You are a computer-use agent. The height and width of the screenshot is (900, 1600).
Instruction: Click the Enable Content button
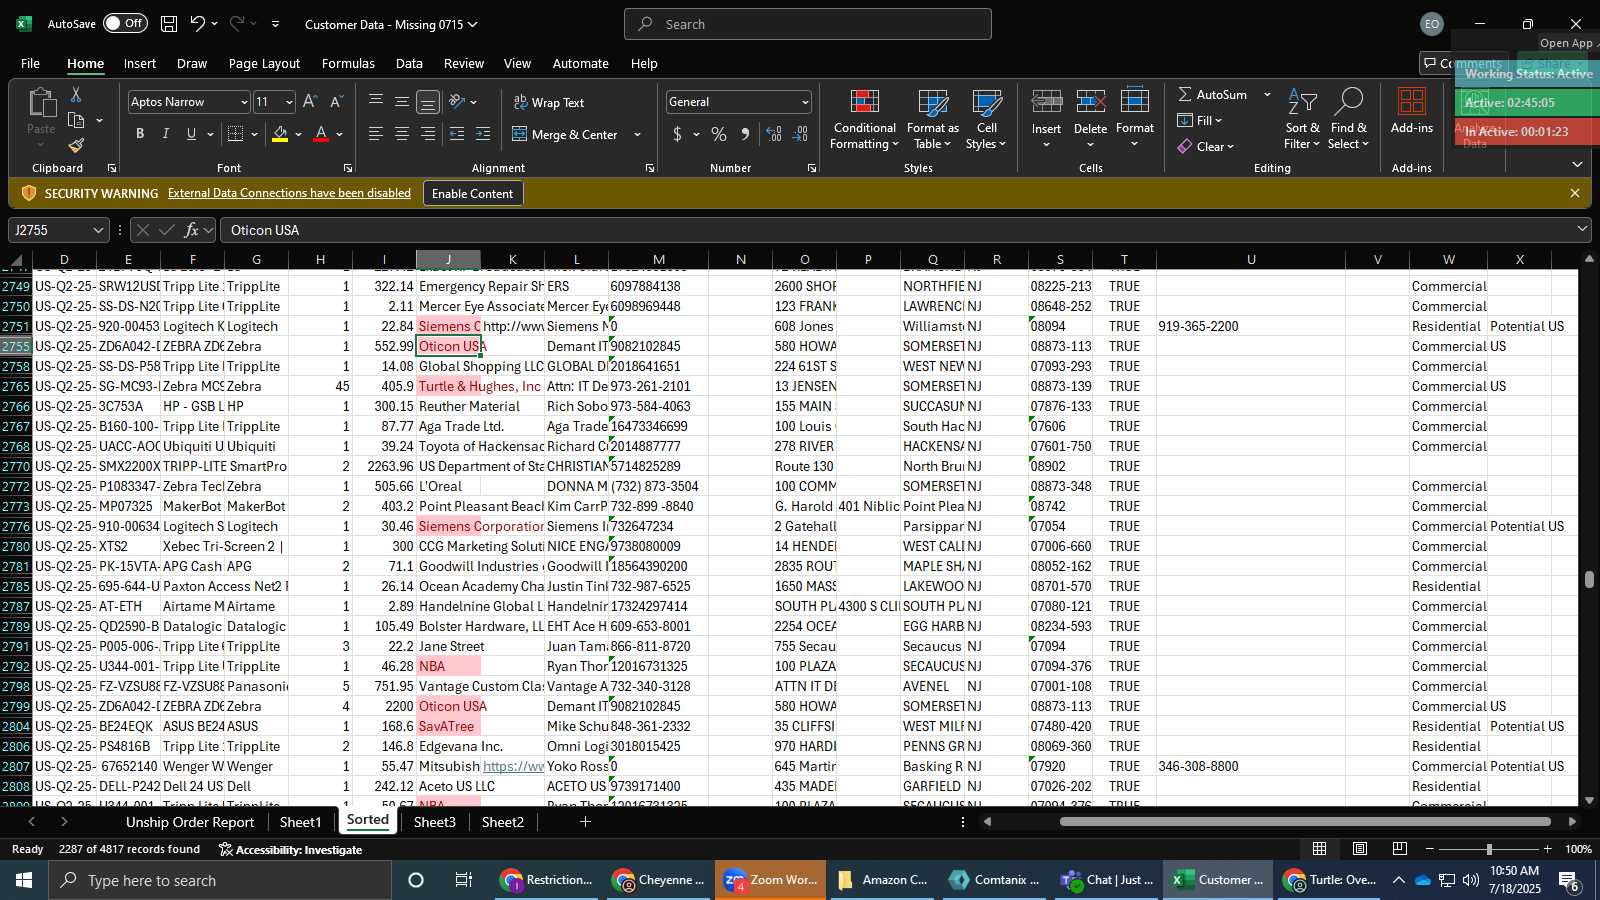[472, 193]
